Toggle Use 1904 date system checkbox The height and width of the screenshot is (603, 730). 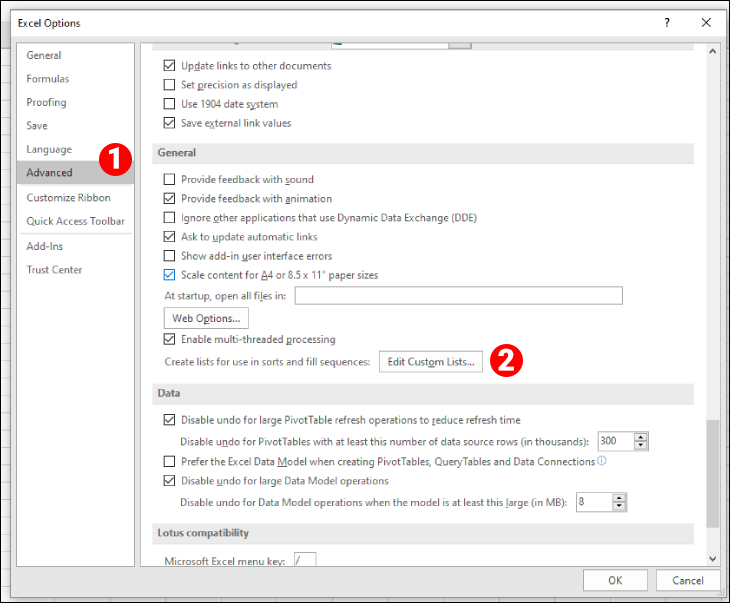click(169, 104)
